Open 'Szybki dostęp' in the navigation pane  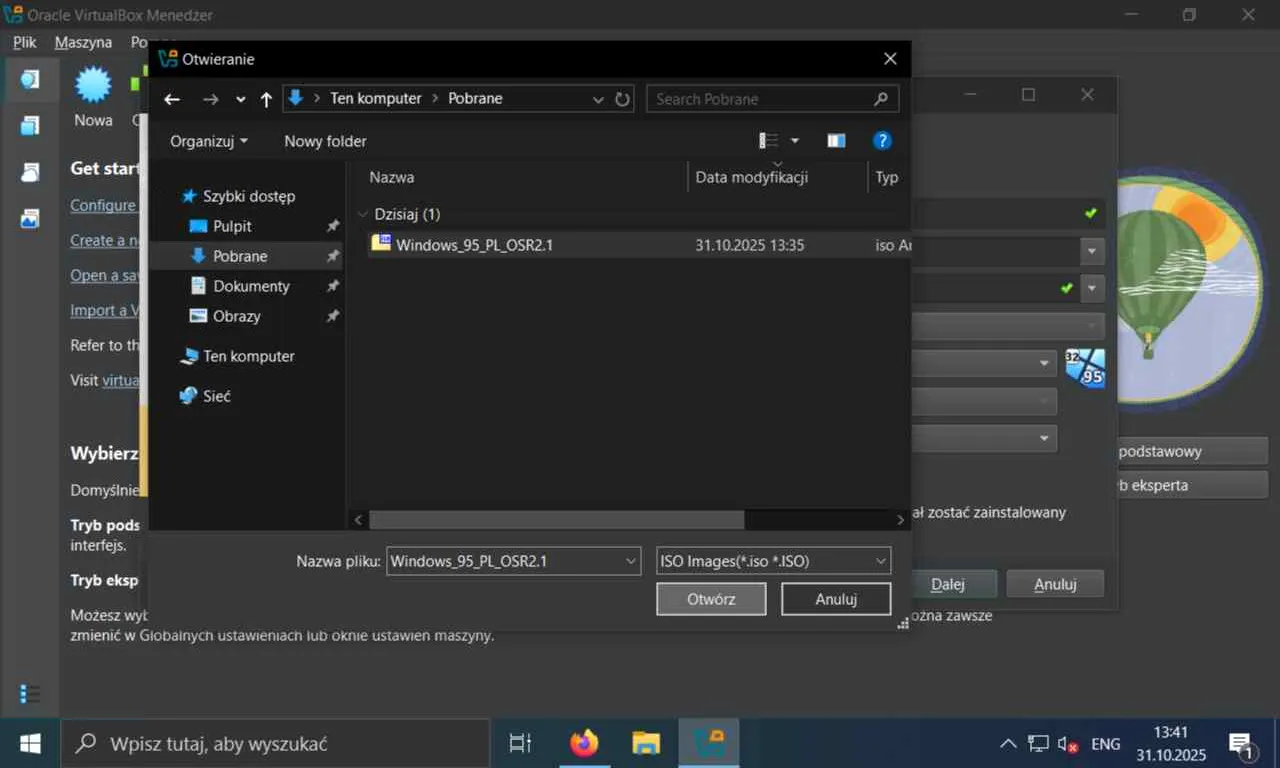(x=248, y=196)
